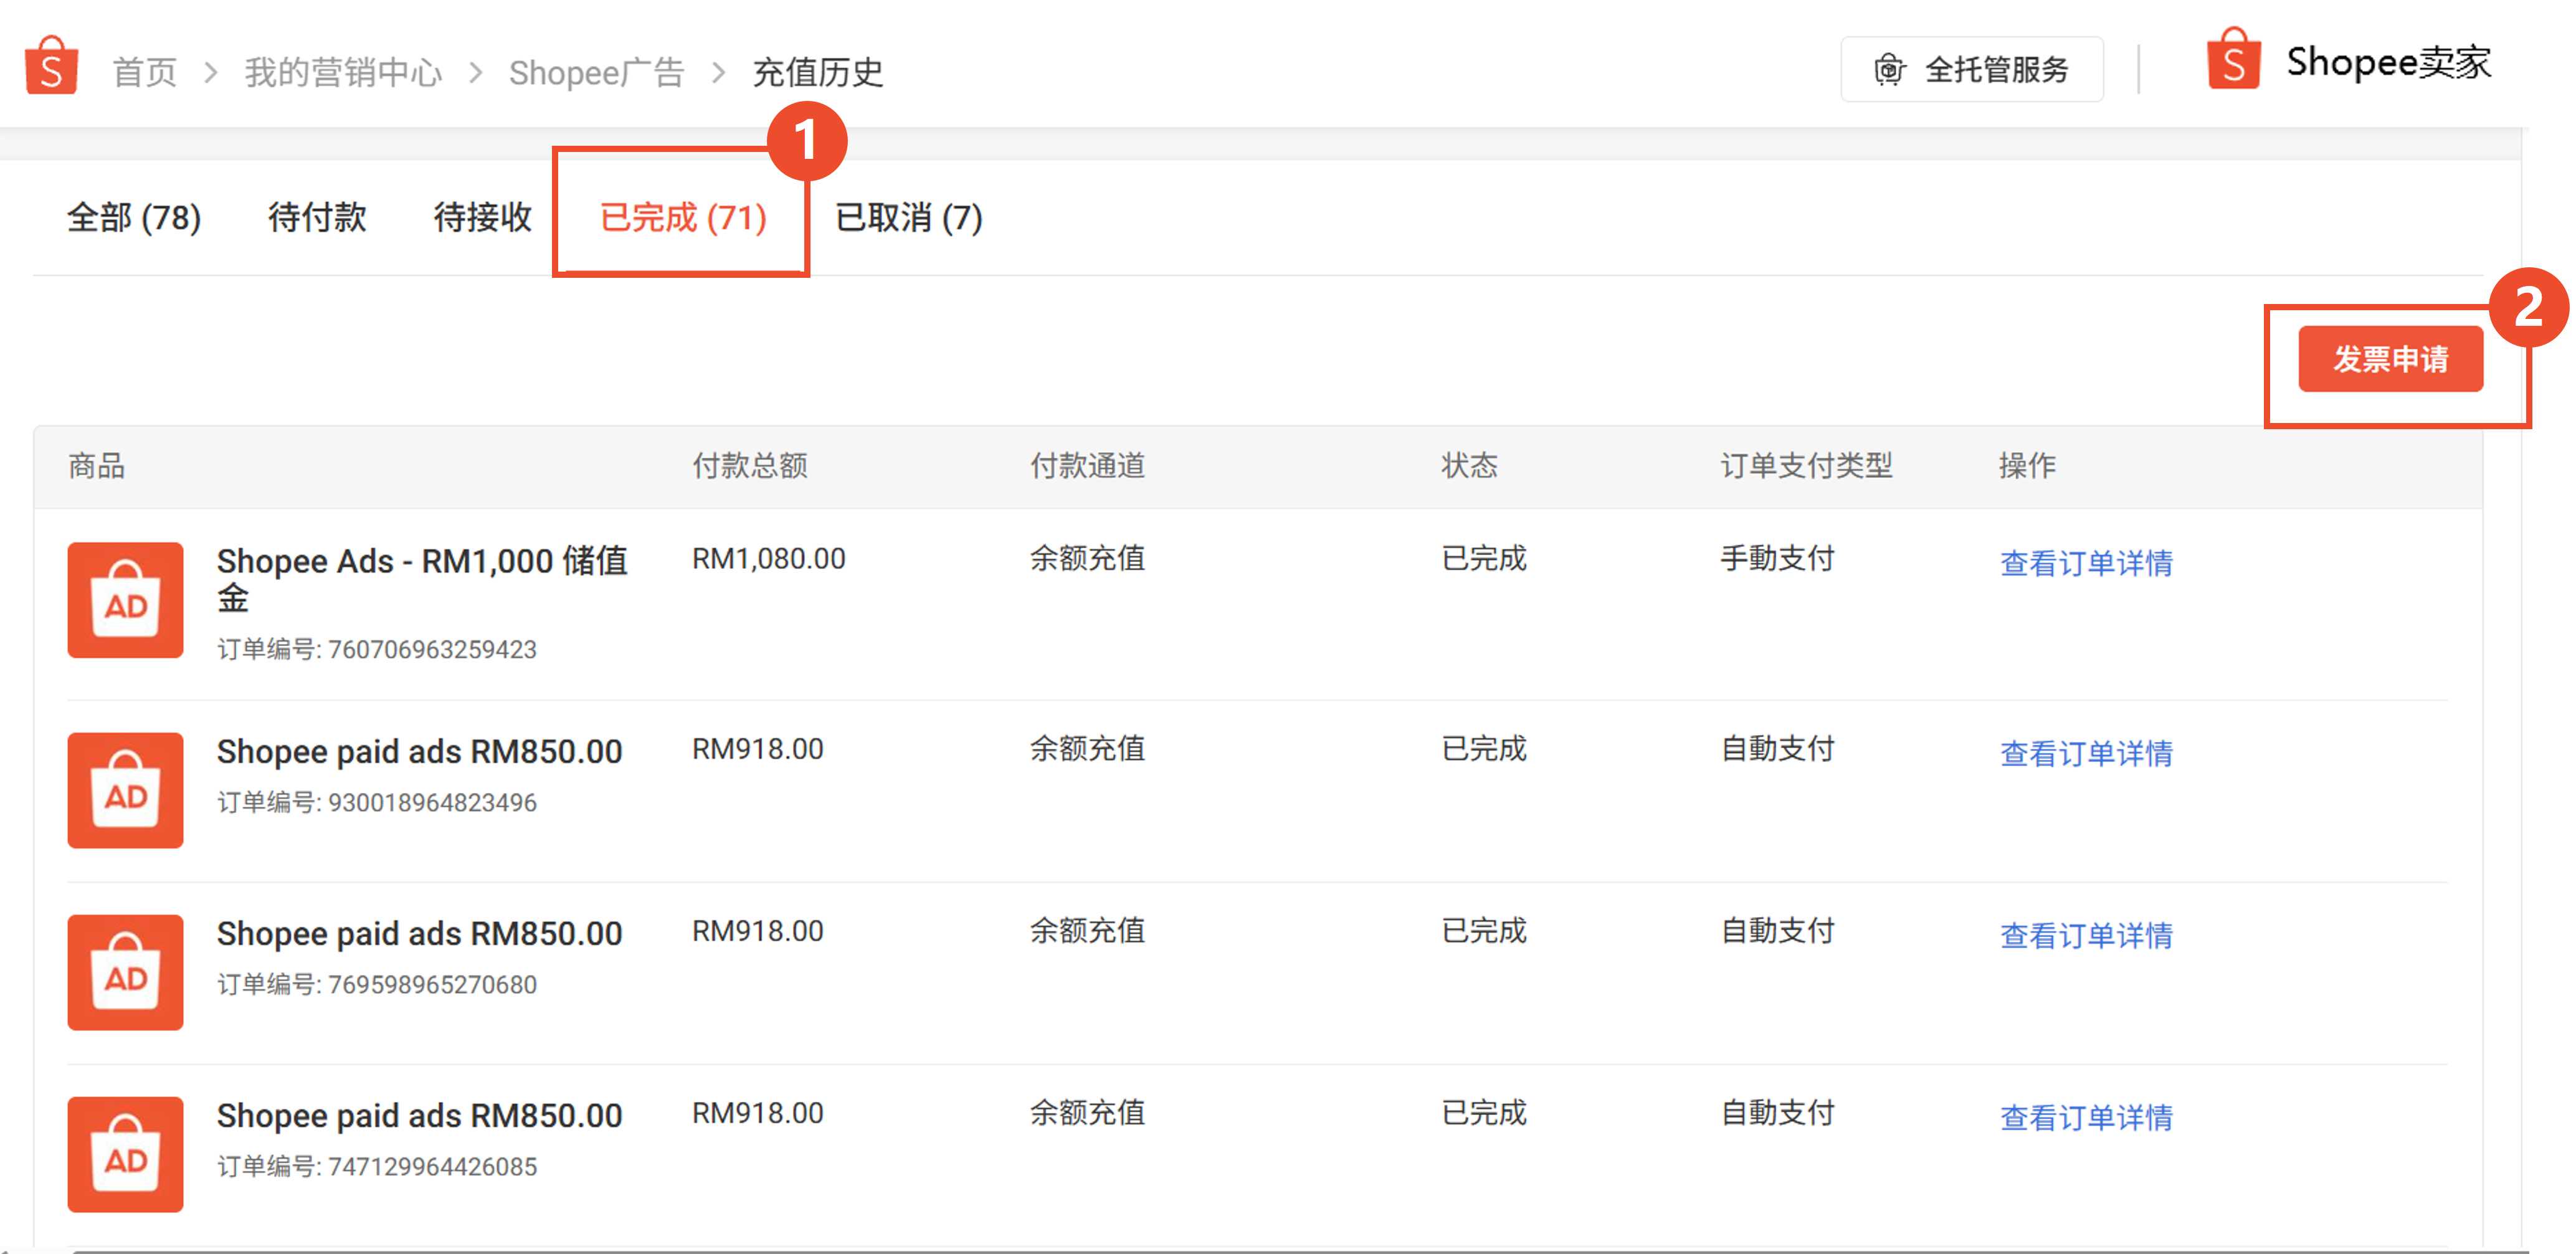The image size is (2576, 1254).
Task: Select order number 930018964823496 text
Action: (432, 803)
